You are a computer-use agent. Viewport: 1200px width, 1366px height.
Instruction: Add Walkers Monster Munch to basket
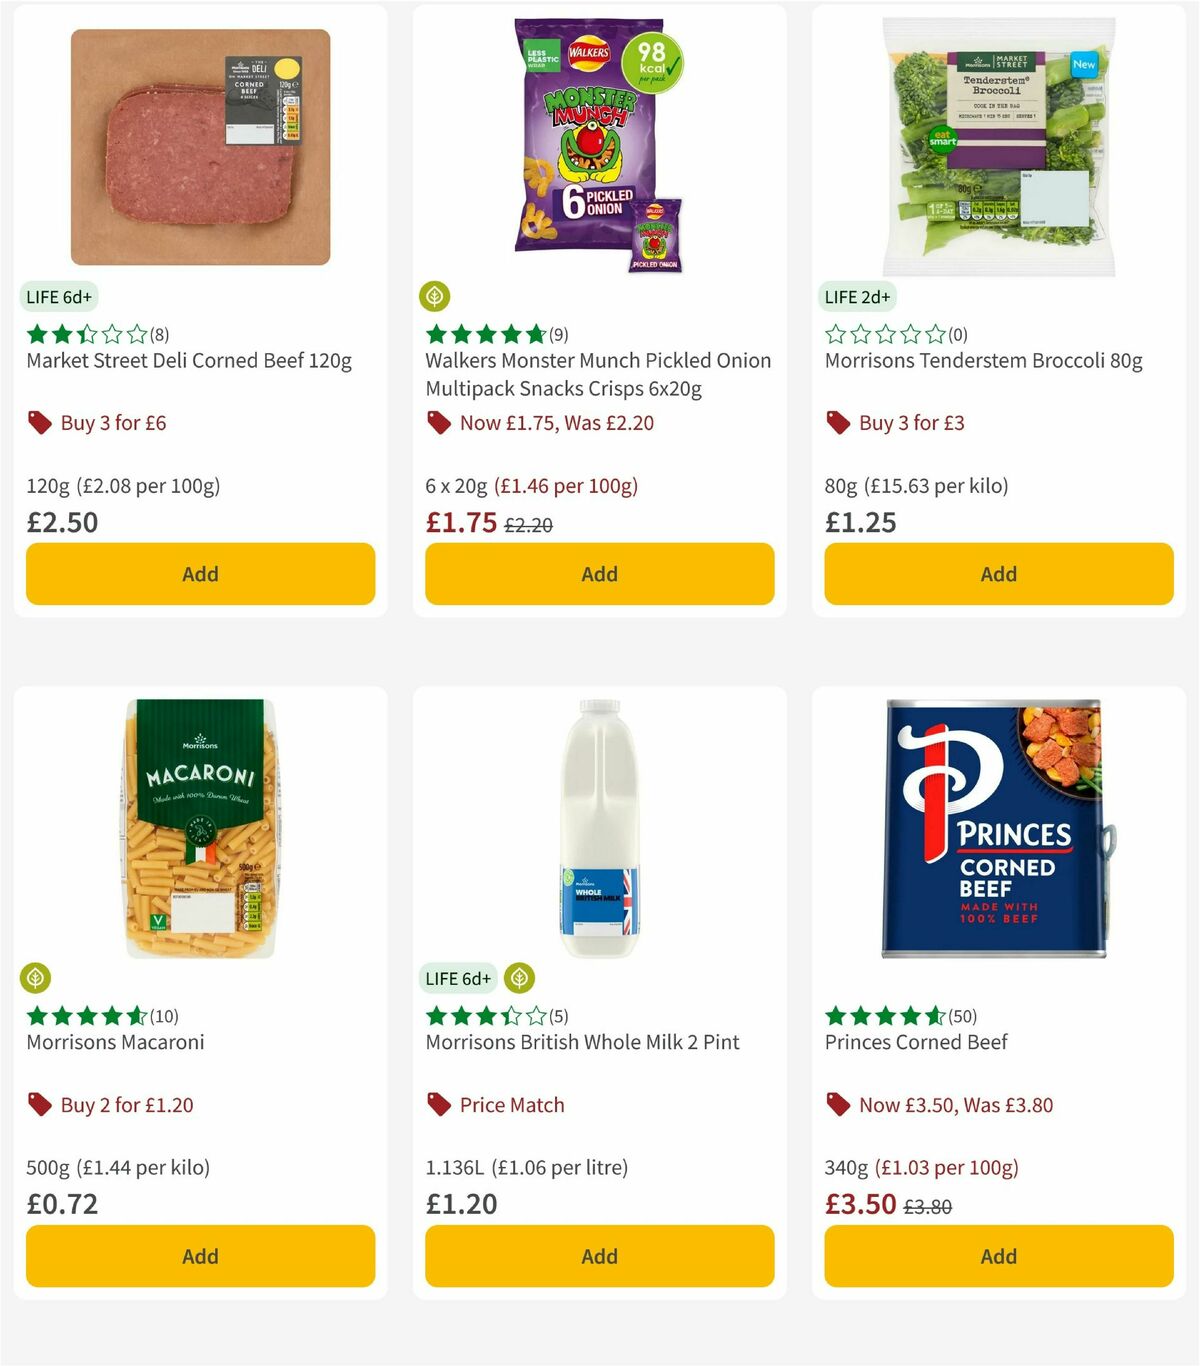598,574
